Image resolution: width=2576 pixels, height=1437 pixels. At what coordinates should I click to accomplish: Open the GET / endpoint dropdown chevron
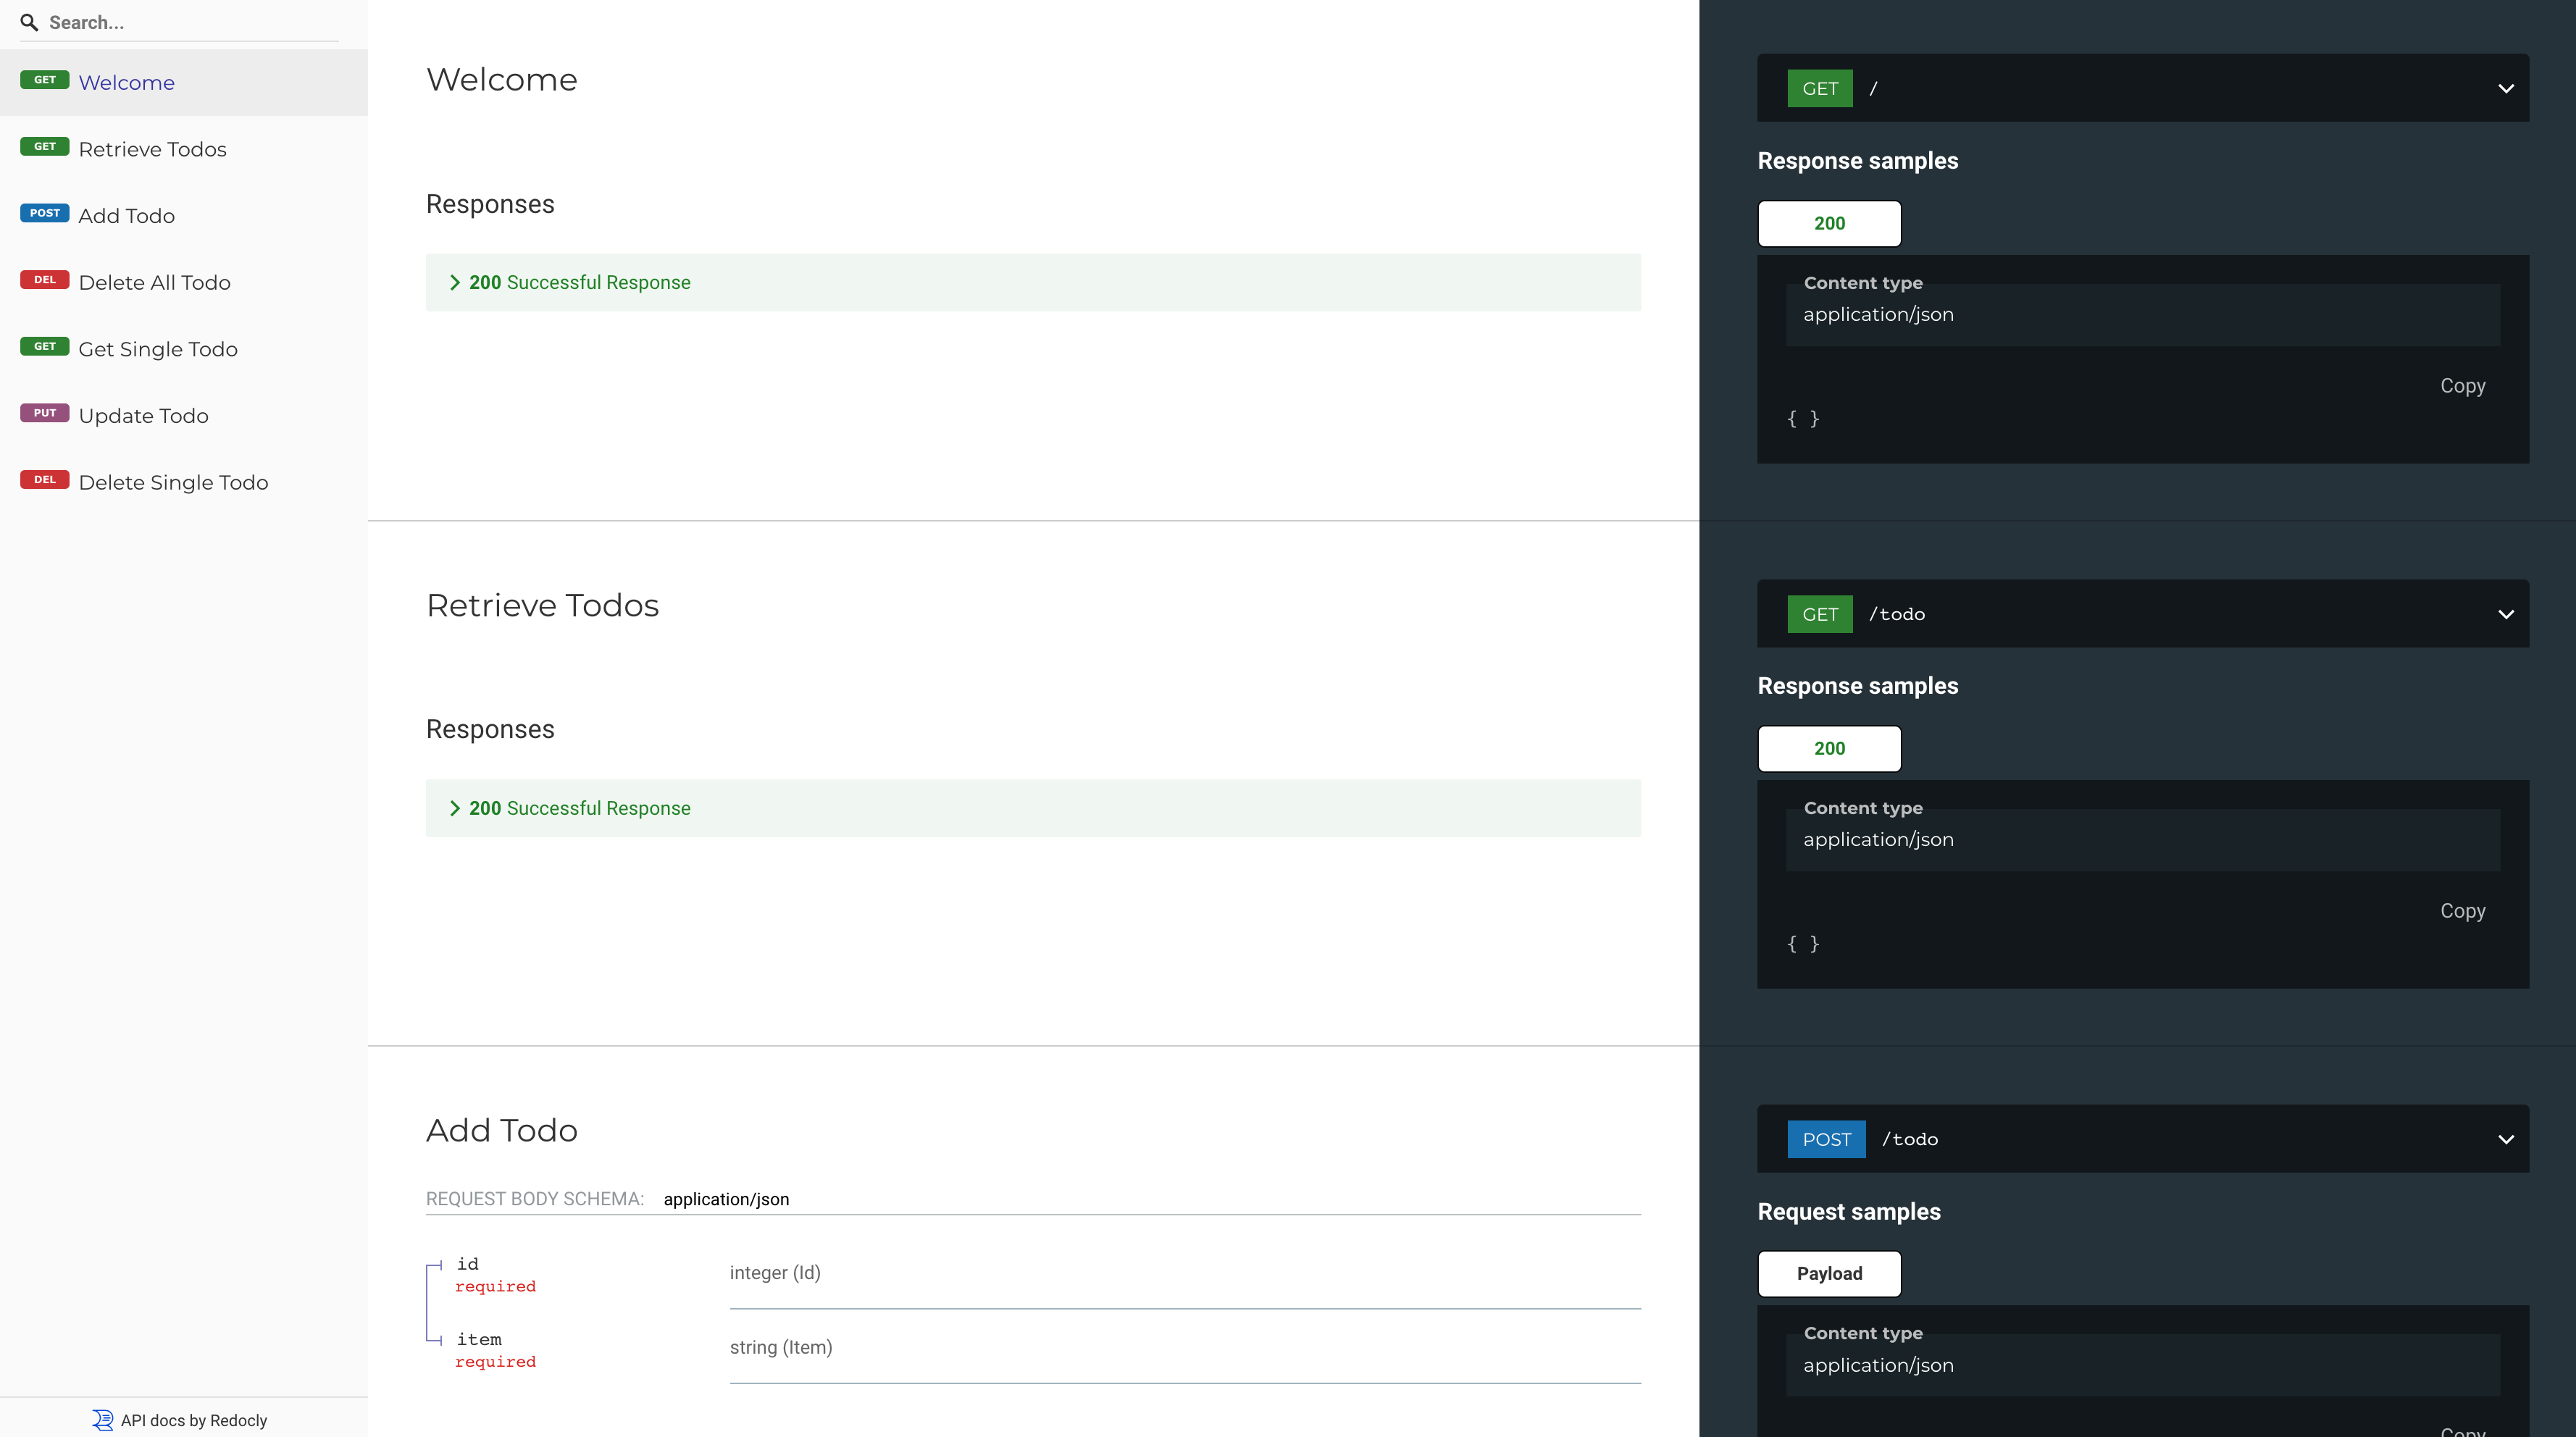tap(2505, 88)
